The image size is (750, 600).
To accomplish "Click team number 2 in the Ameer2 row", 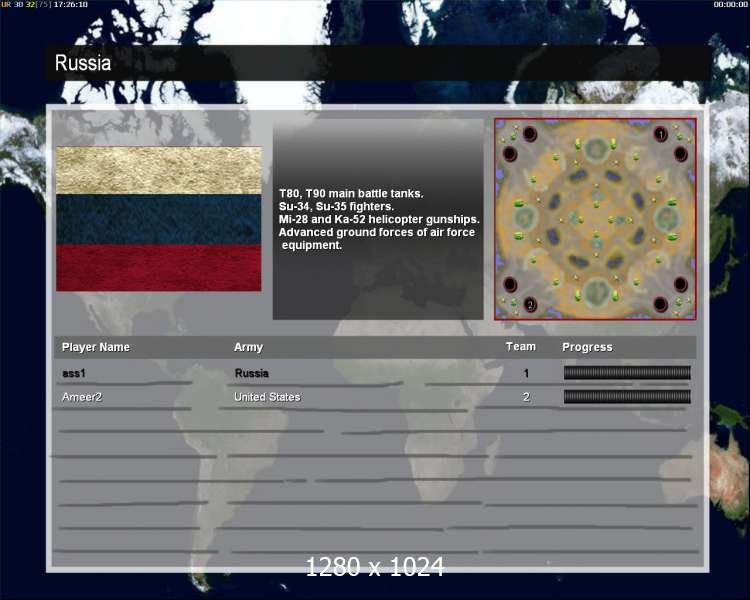I will click(526, 397).
